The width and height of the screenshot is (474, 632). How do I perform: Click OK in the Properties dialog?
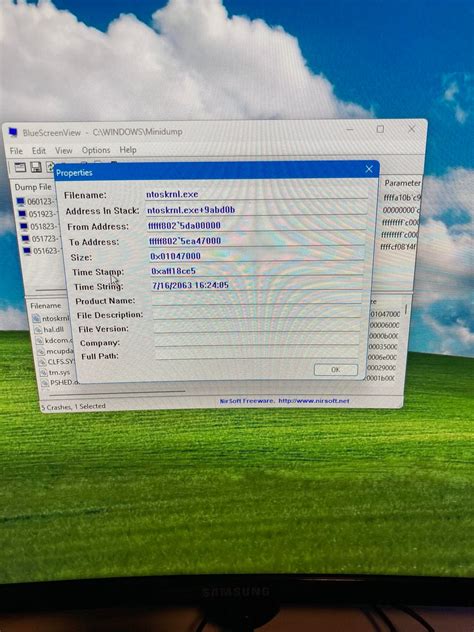[336, 370]
